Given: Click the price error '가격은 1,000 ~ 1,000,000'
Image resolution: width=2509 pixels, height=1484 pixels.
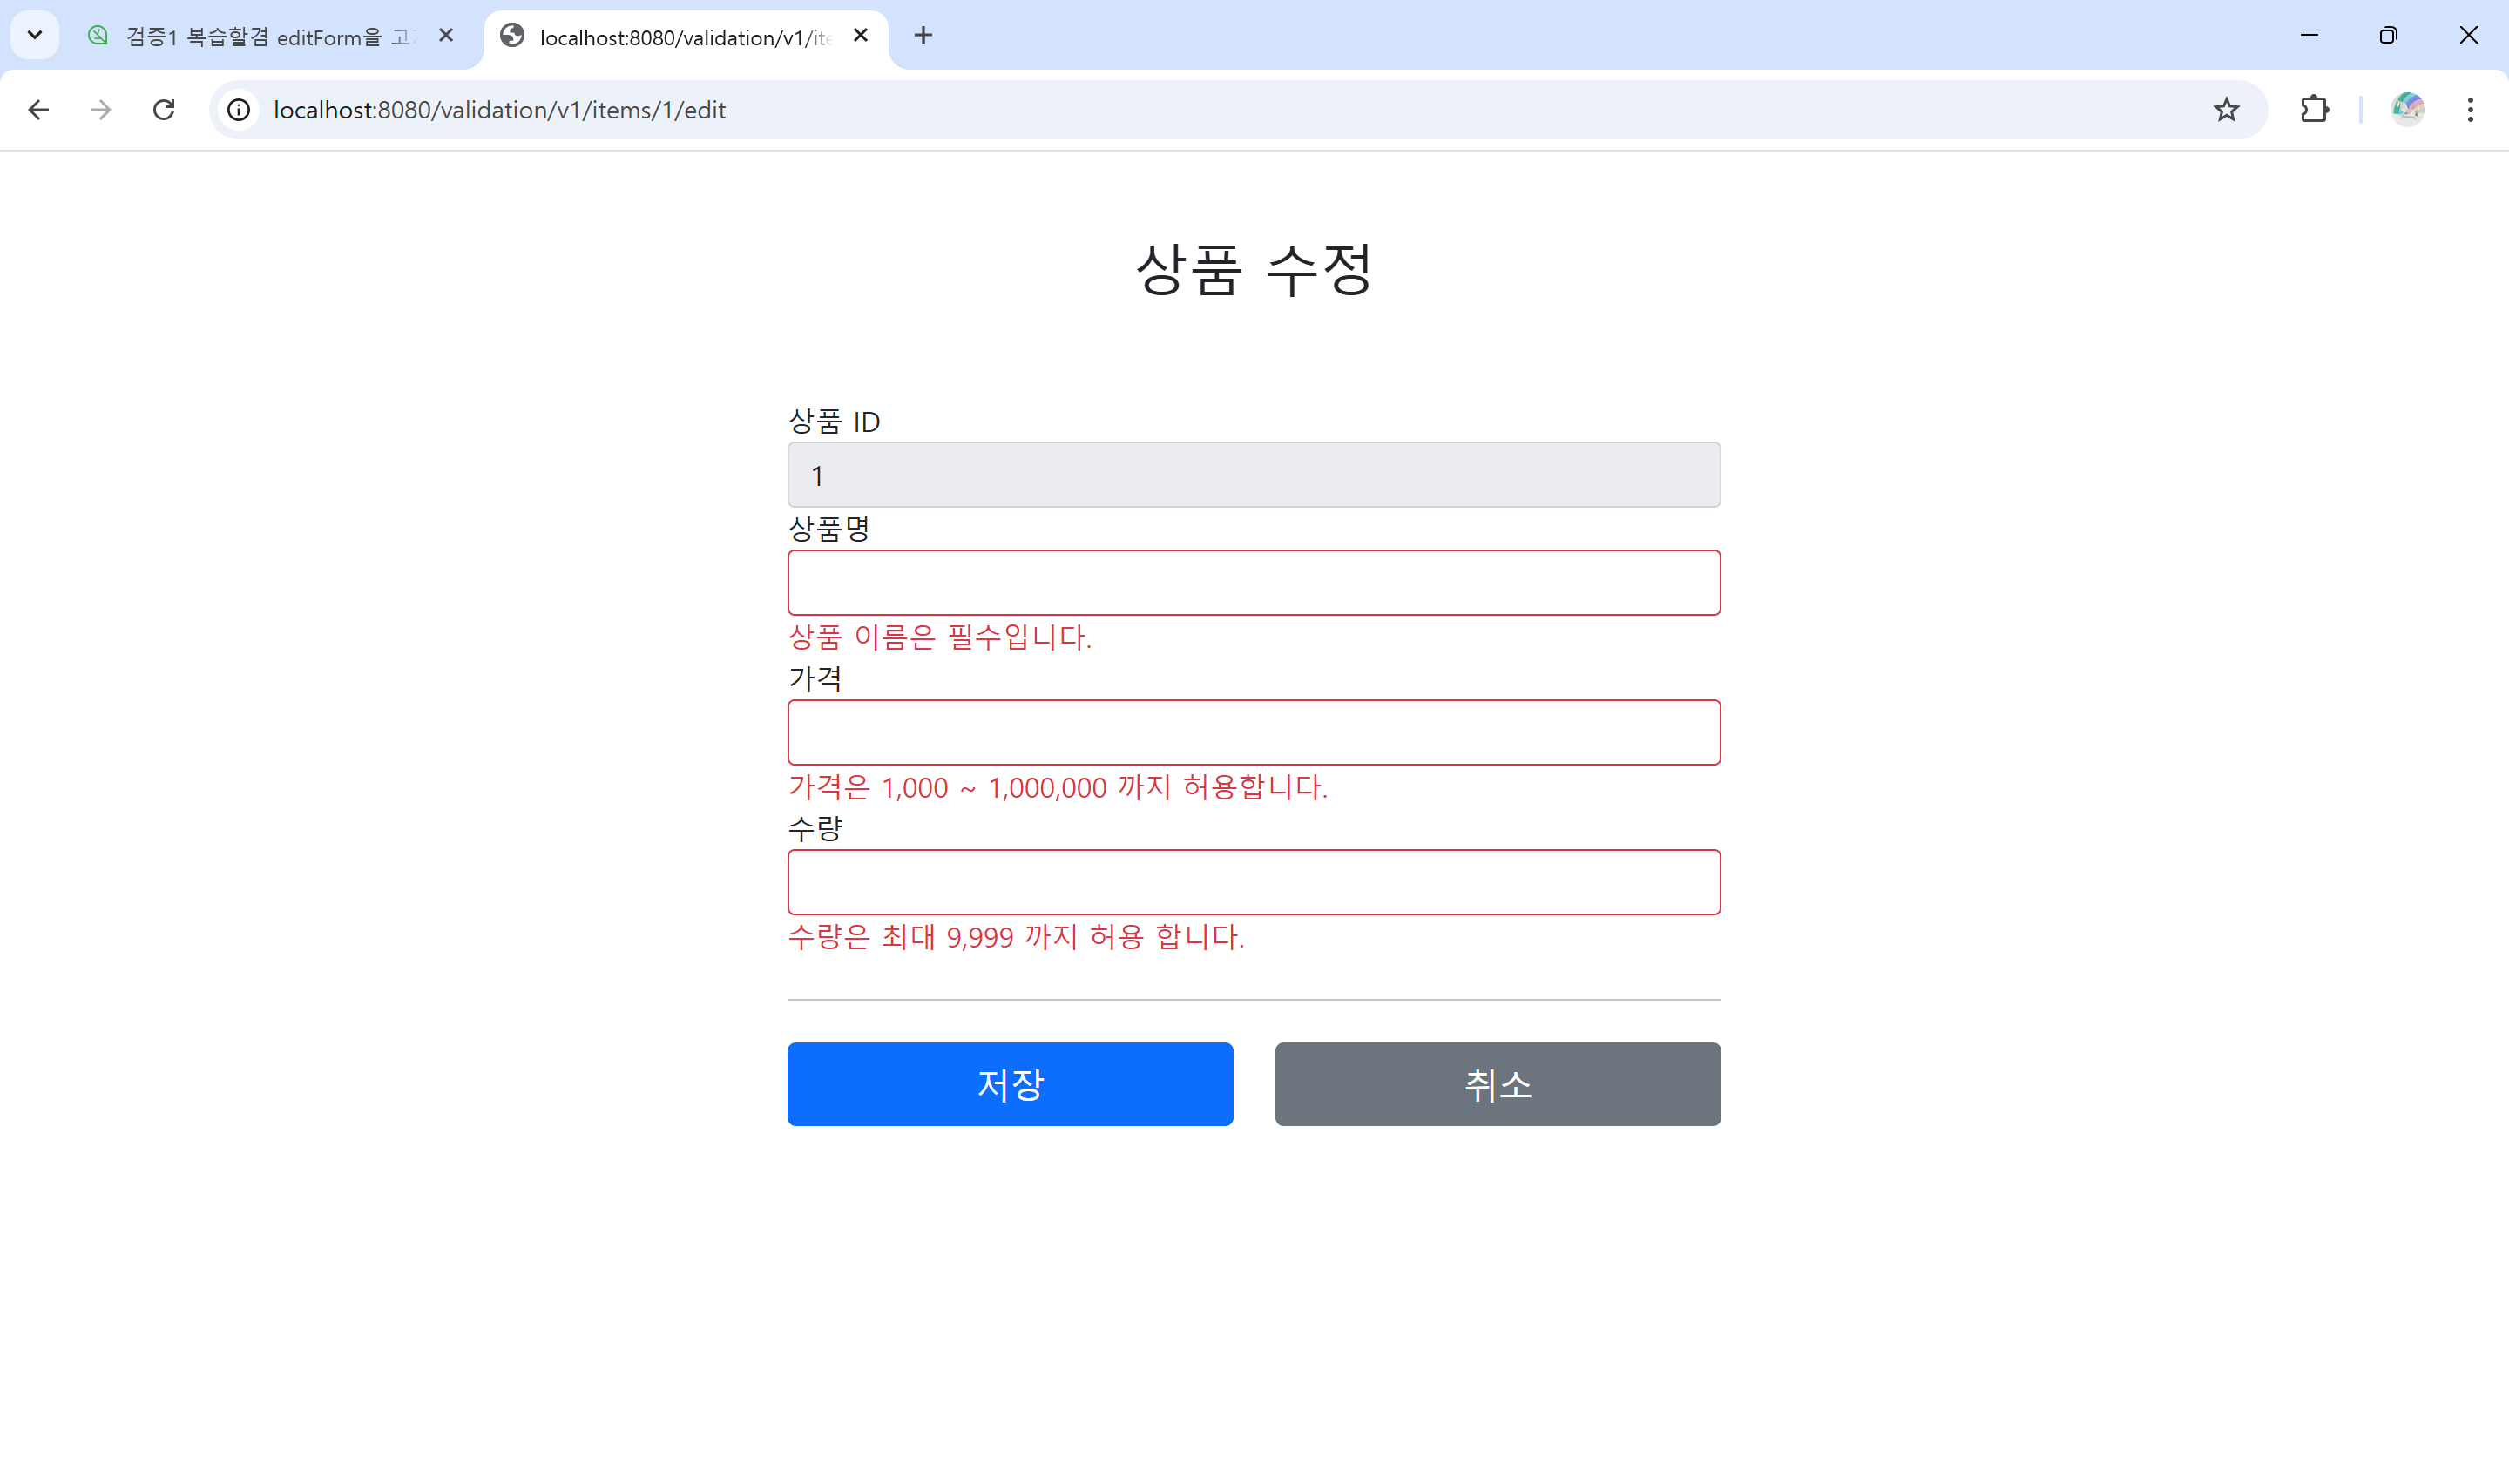Looking at the screenshot, I should (948, 787).
